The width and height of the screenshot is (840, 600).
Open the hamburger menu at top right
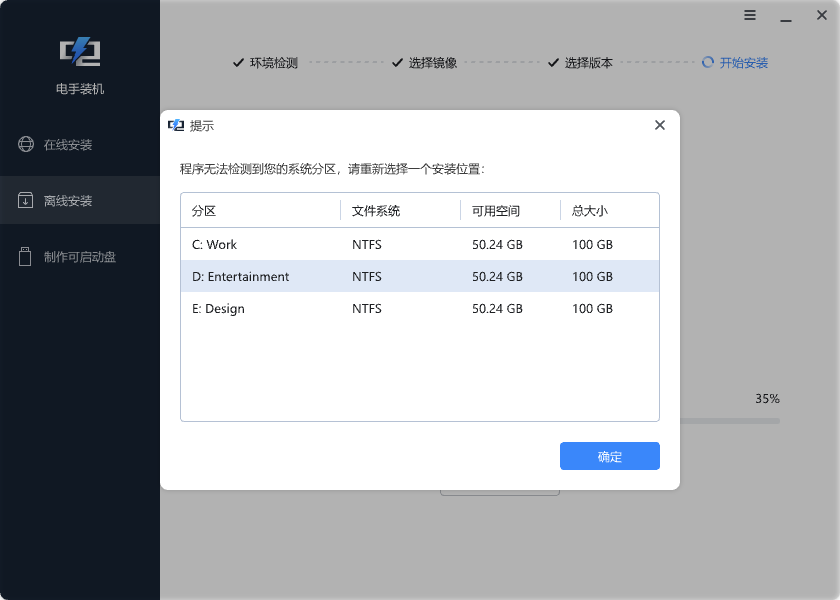pos(749,16)
